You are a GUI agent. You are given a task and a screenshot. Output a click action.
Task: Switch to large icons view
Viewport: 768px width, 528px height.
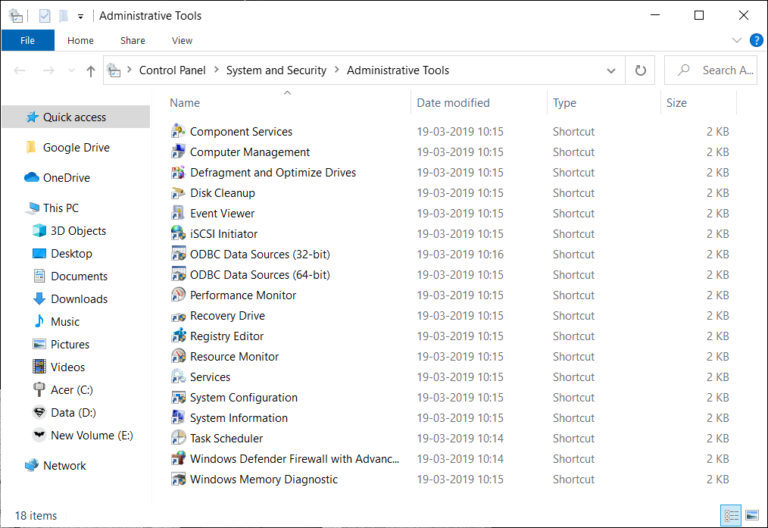pyautogui.click(x=751, y=515)
